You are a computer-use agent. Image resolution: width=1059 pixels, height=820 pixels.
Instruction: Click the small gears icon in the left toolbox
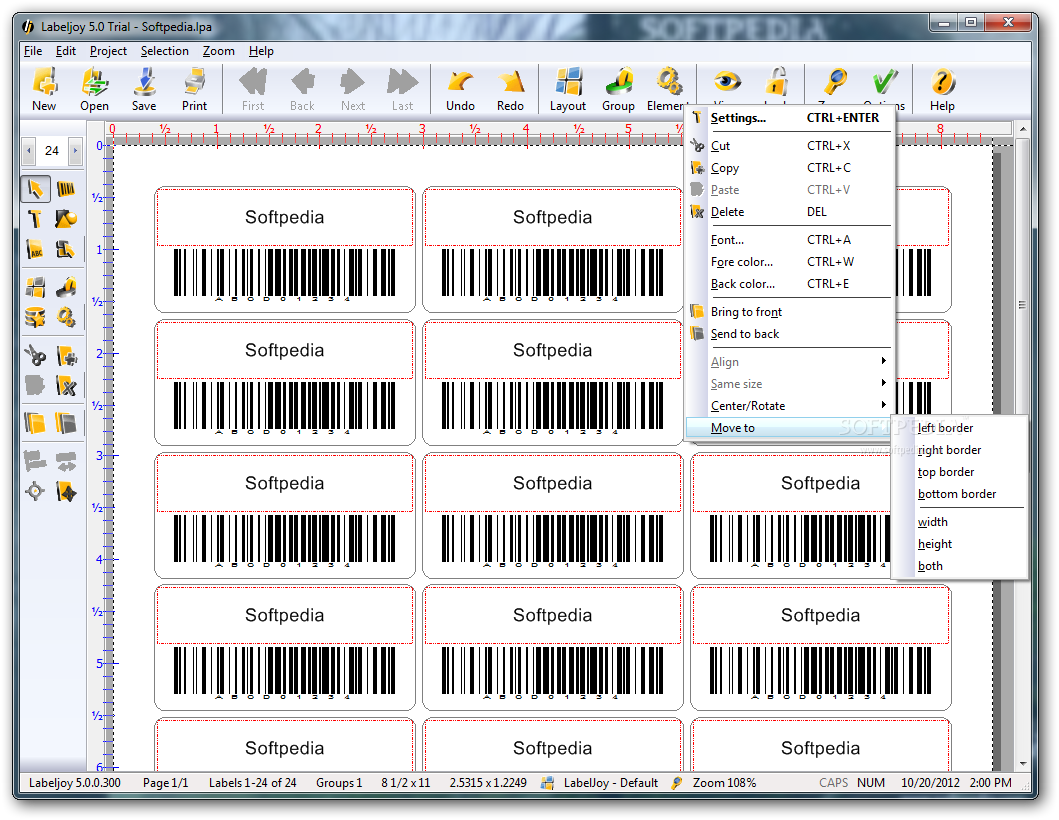66,317
